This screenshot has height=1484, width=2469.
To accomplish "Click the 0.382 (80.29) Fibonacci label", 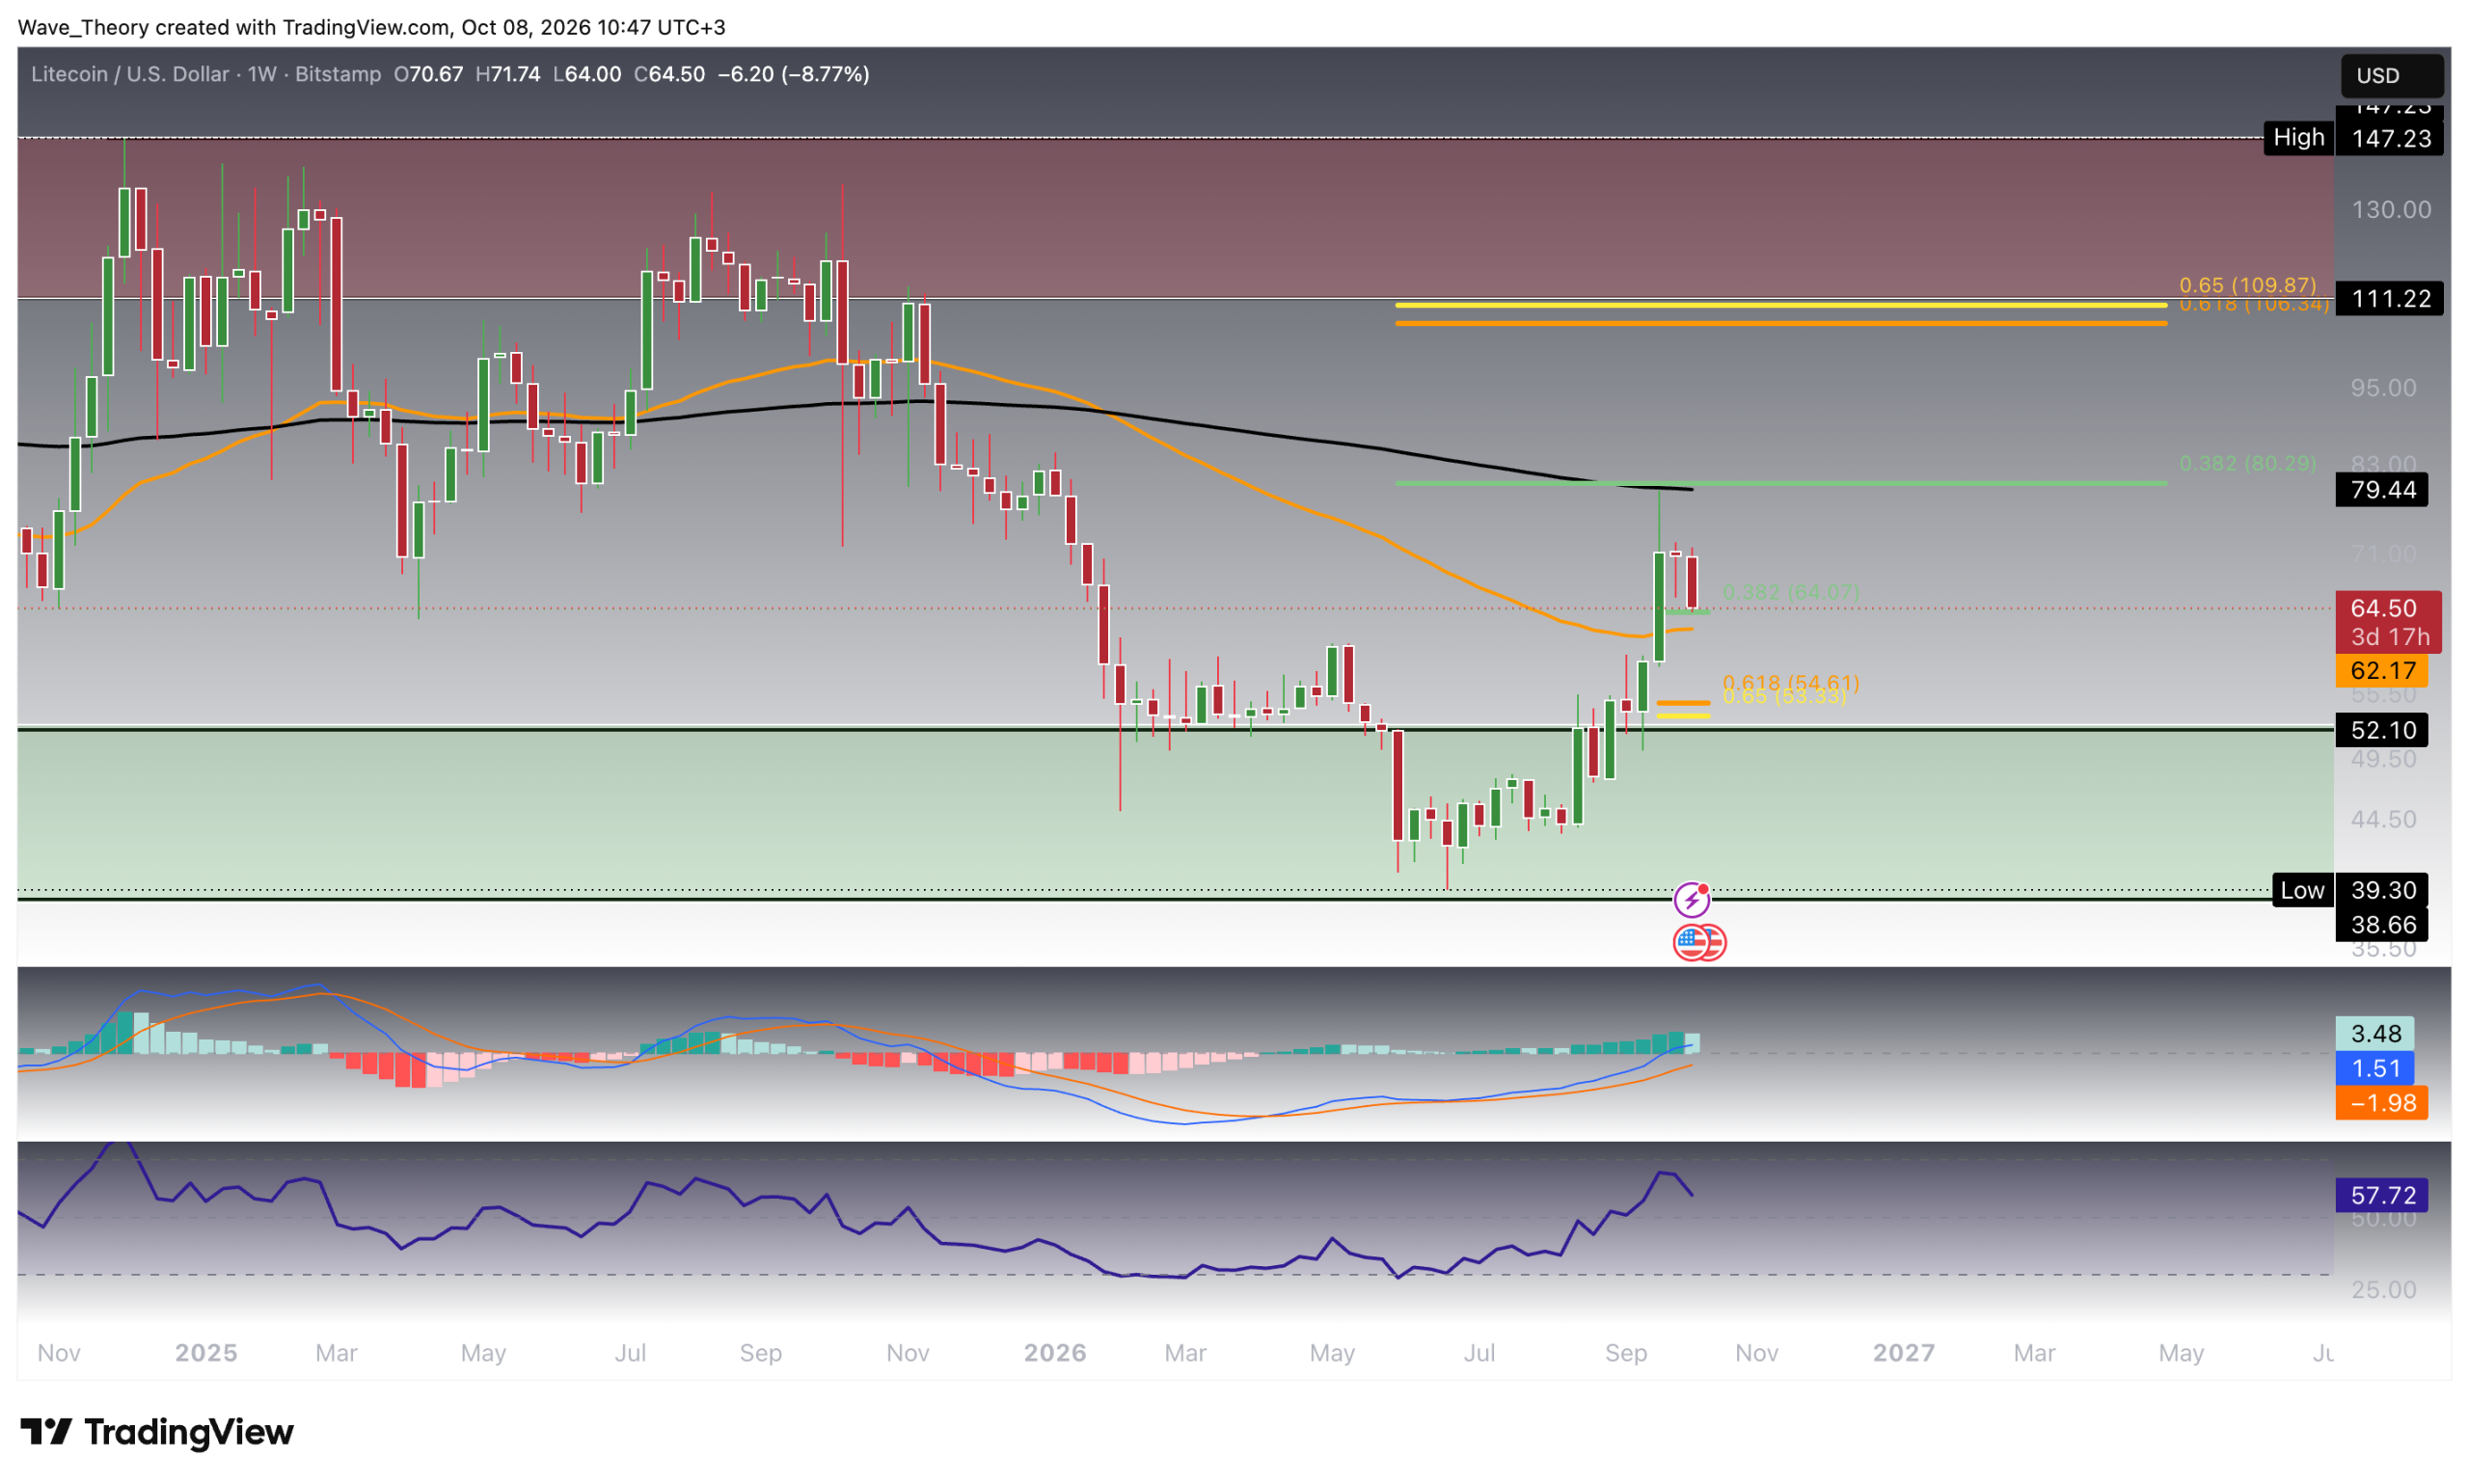I will (2247, 463).
